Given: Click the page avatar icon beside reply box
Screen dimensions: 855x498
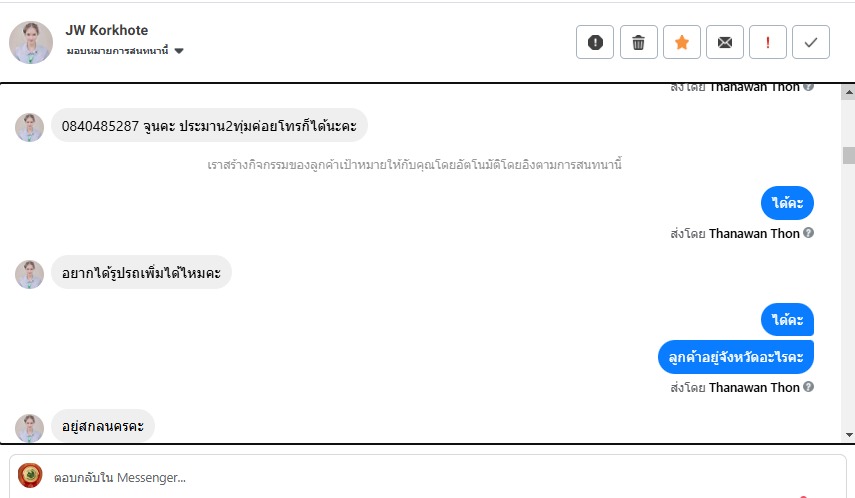Looking at the screenshot, I should point(30,476).
